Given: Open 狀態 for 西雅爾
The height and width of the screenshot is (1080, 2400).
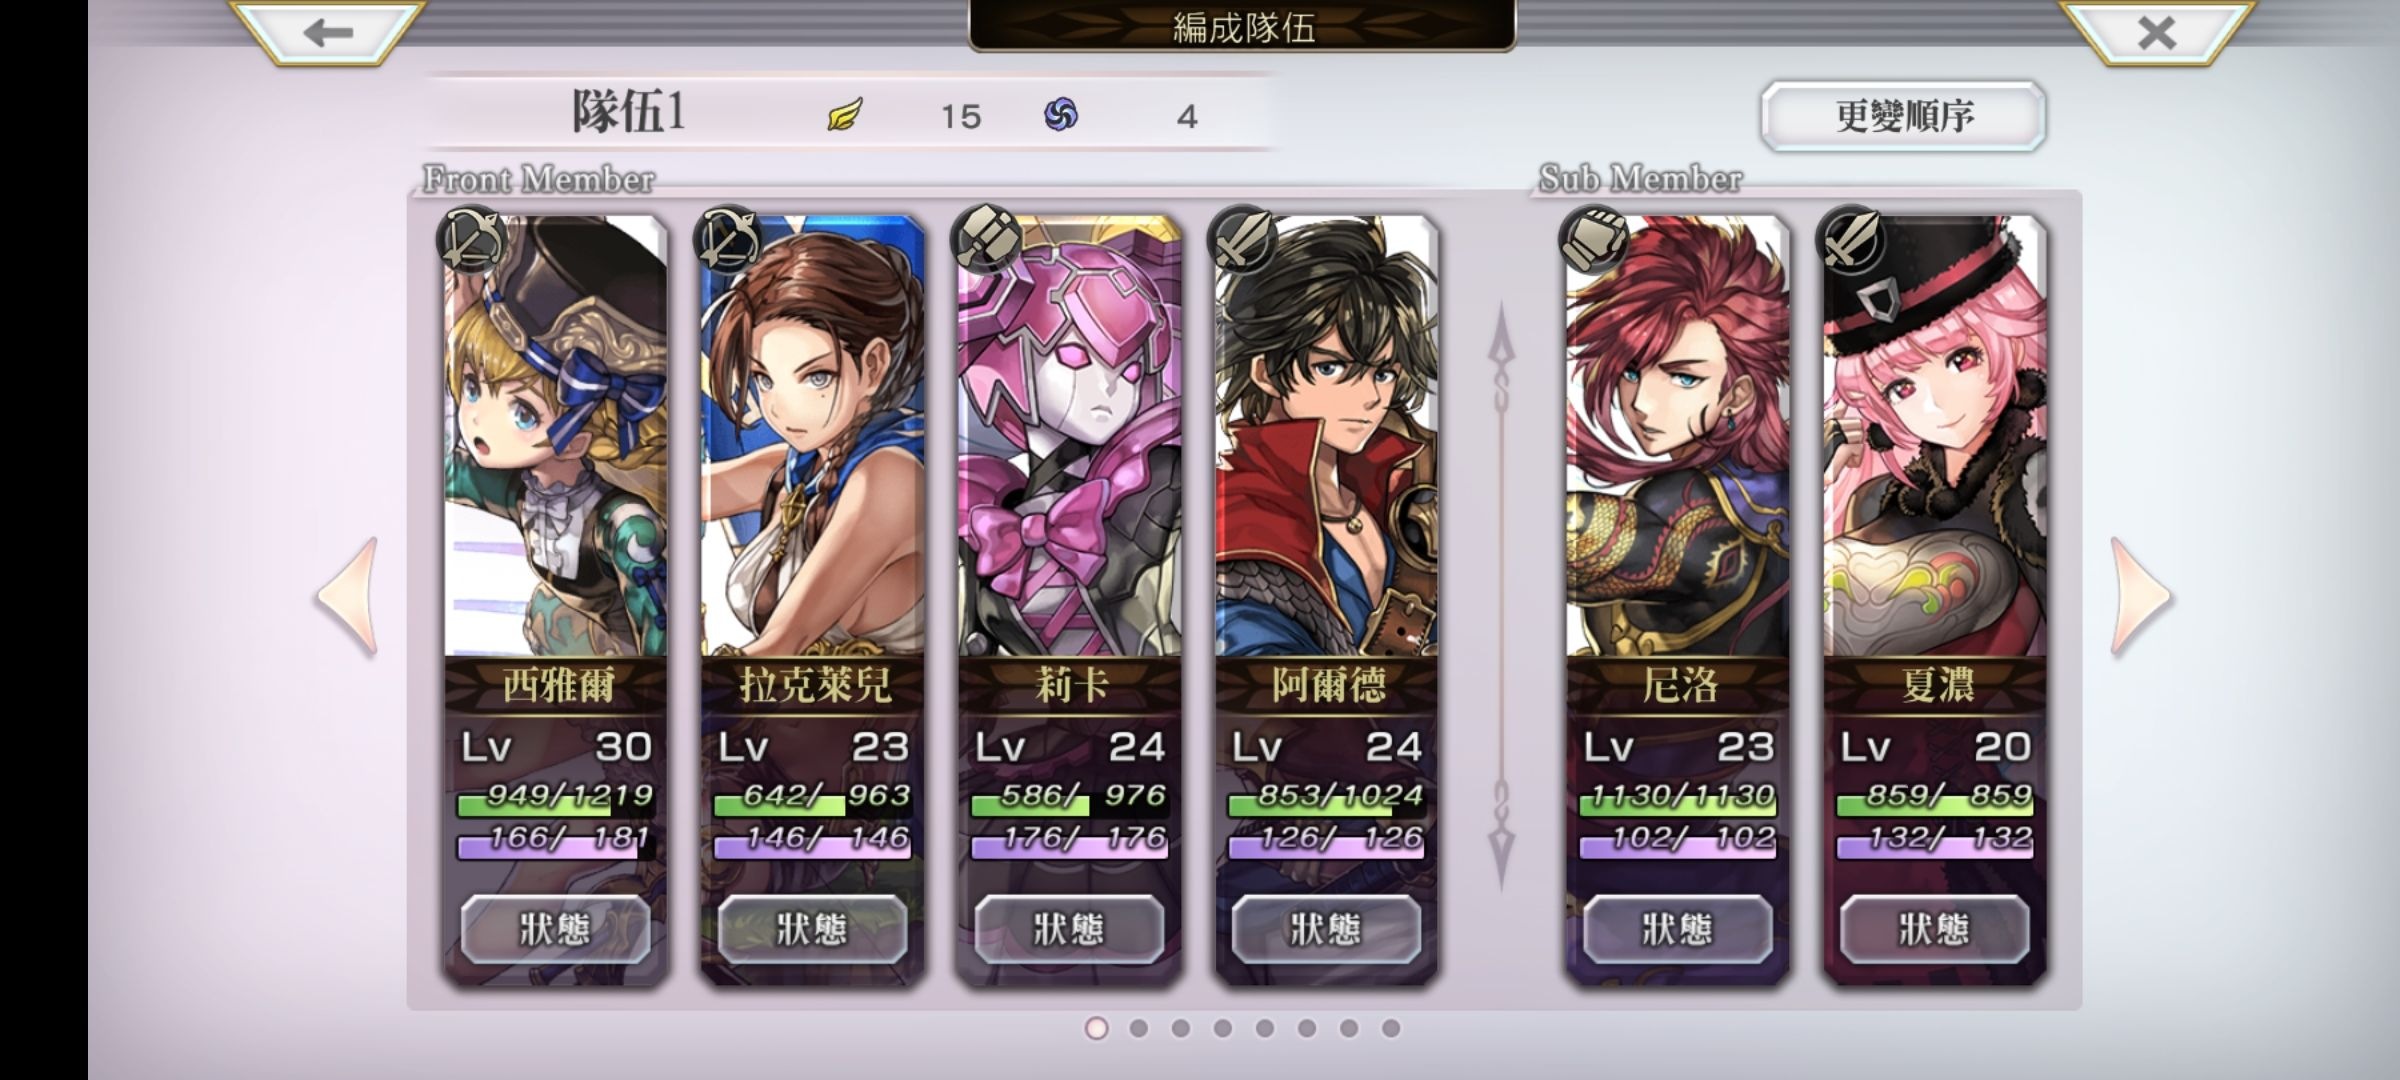Looking at the screenshot, I should tap(556, 929).
